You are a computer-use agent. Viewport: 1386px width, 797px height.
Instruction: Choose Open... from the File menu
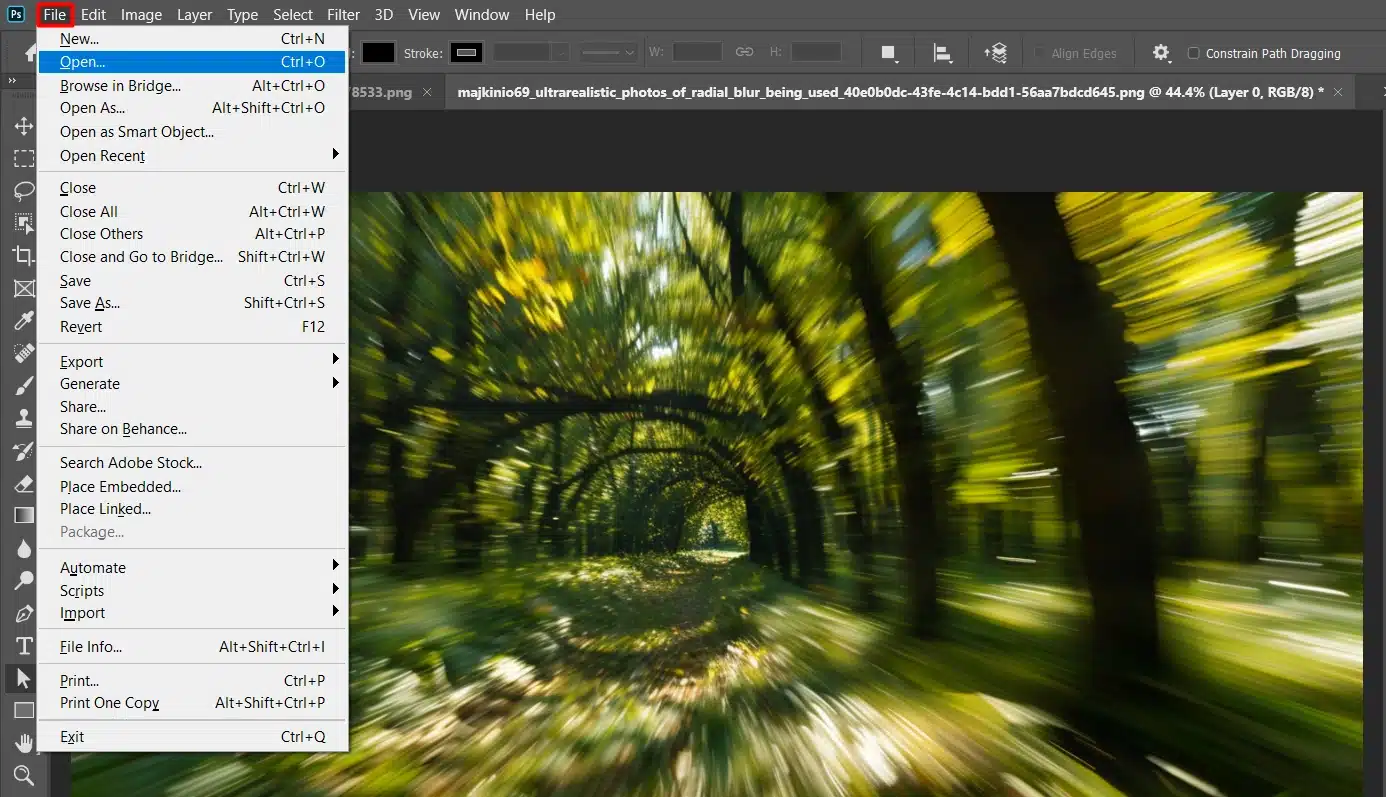(192, 62)
